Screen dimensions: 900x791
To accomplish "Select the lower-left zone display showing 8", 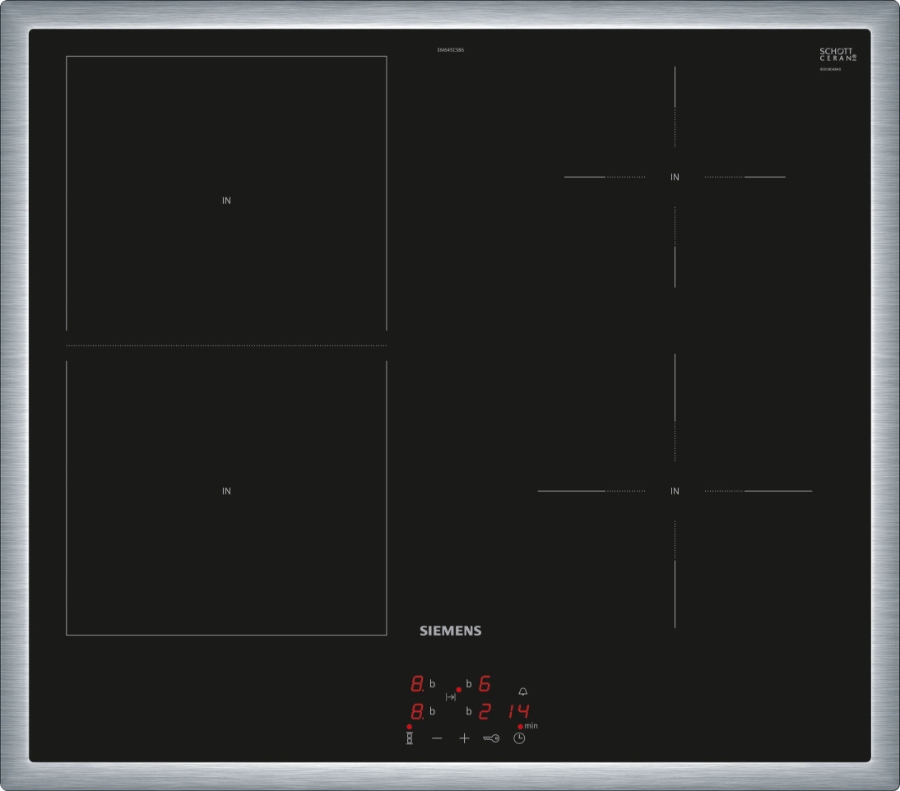I will click(x=417, y=712).
